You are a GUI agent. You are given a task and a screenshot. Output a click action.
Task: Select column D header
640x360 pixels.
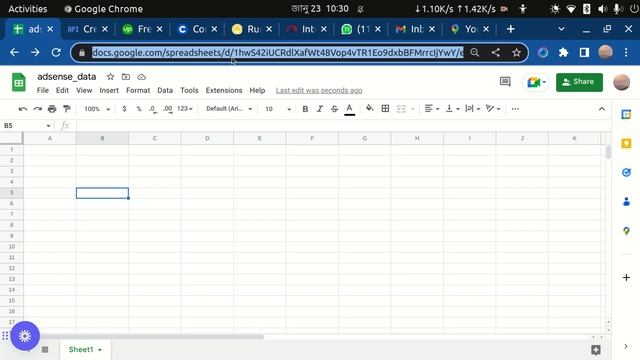[x=207, y=138]
